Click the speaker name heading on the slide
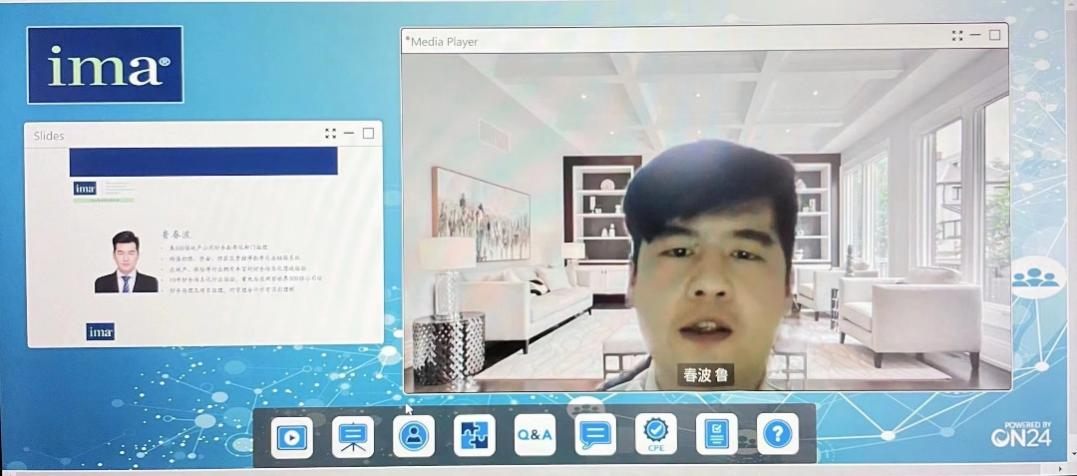1077x476 pixels. [x=177, y=234]
